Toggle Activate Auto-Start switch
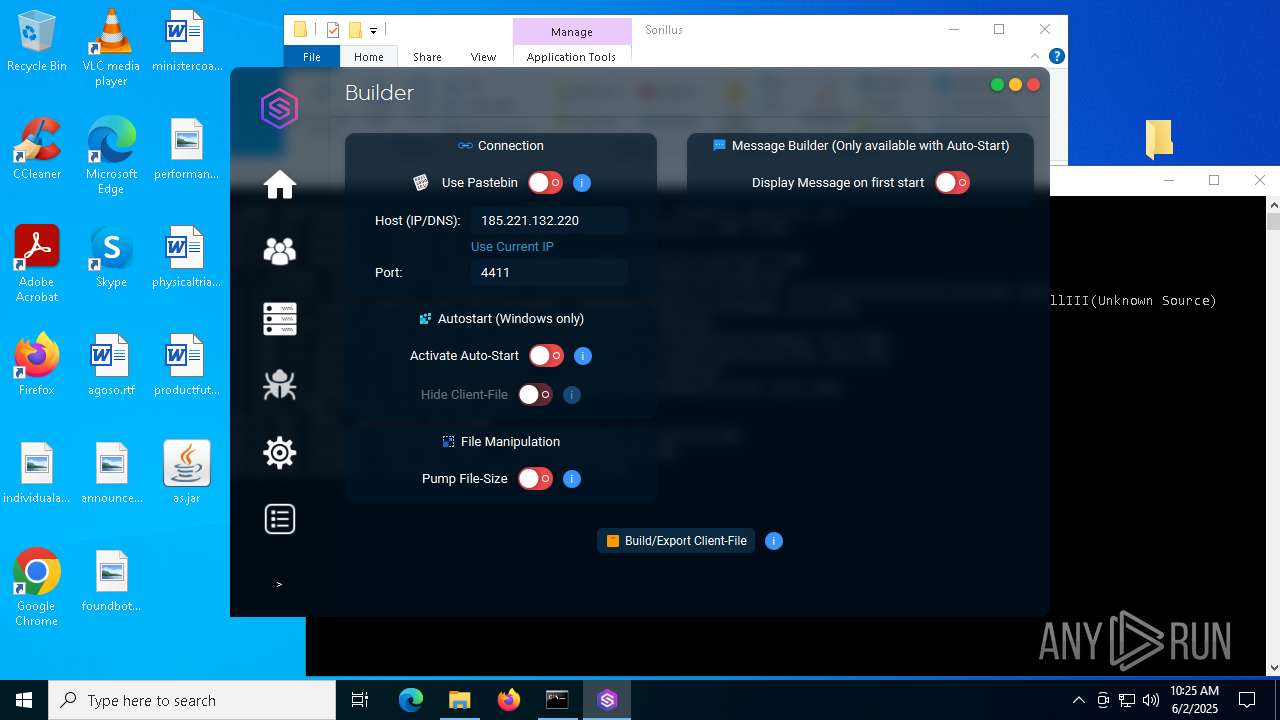The height and width of the screenshot is (720, 1280). pyautogui.click(x=547, y=356)
